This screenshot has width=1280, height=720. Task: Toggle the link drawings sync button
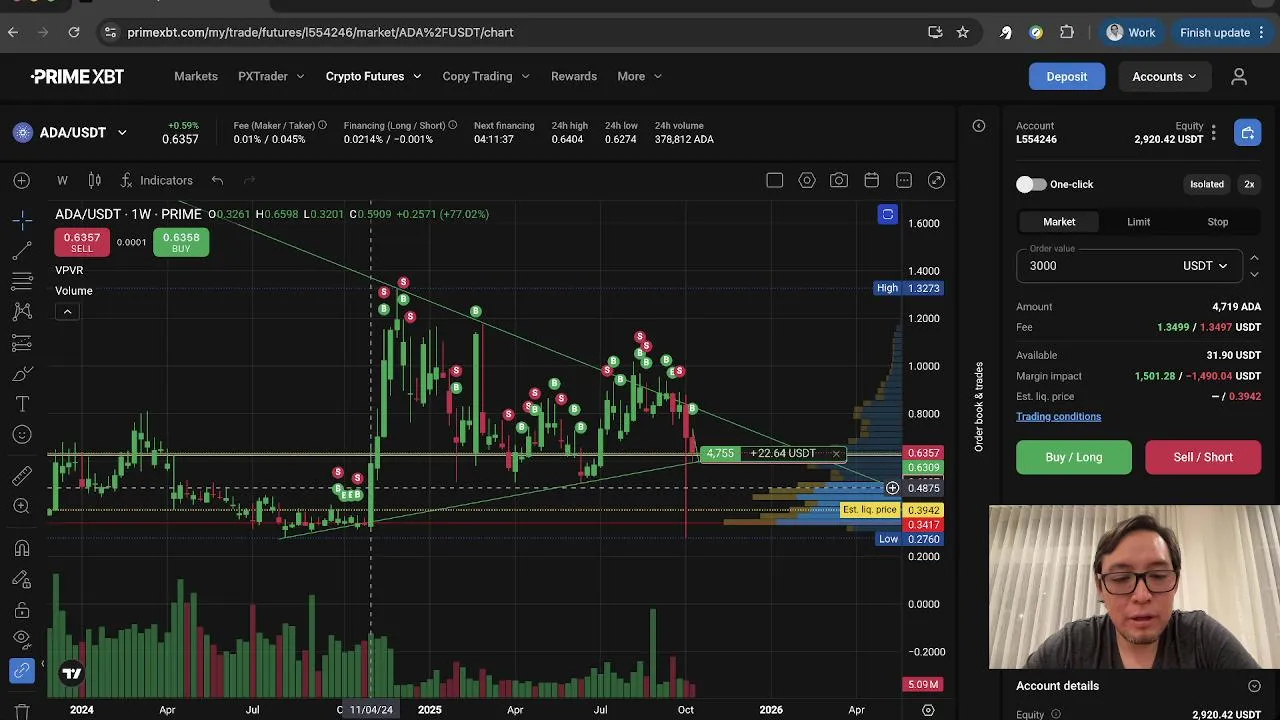pyautogui.click(x=22, y=671)
